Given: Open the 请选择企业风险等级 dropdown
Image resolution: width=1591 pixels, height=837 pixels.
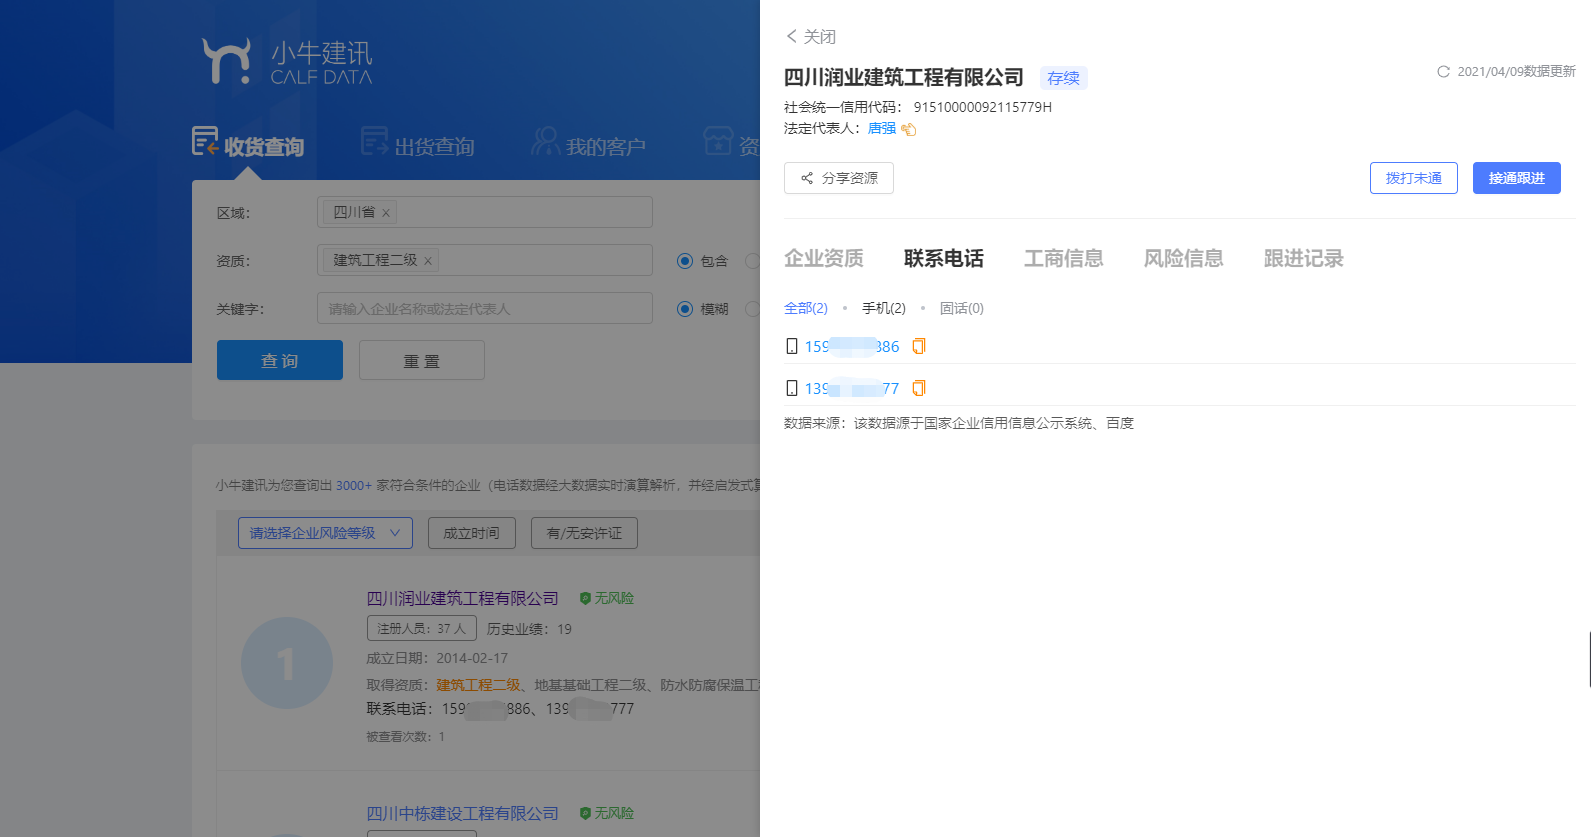Looking at the screenshot, I should (x=325, y=533).
